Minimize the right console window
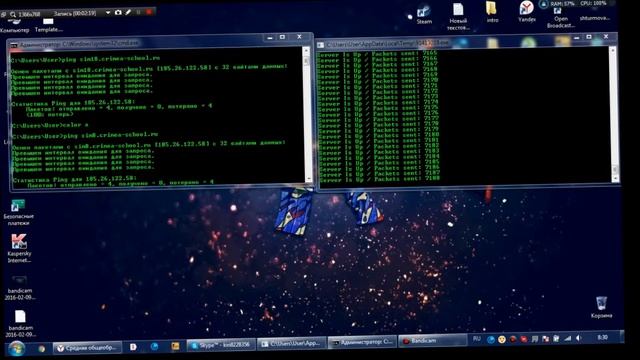 (x=576, y=38)
